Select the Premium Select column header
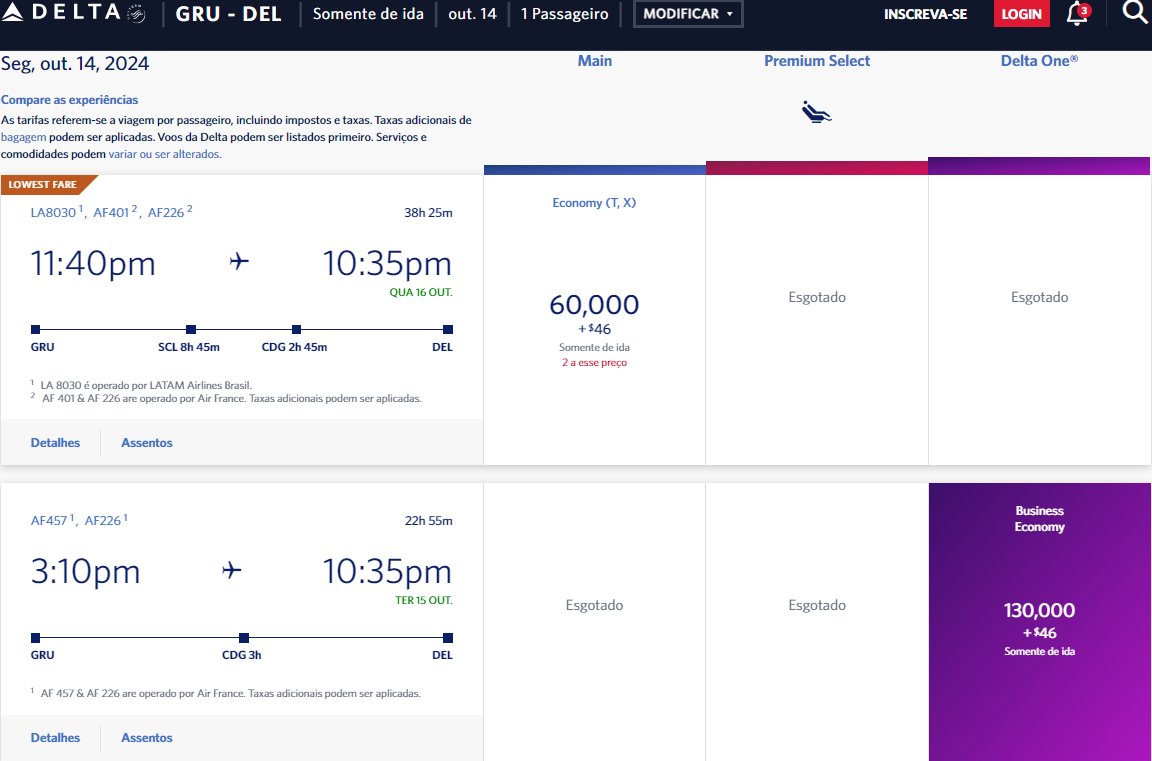 point(816,61)
